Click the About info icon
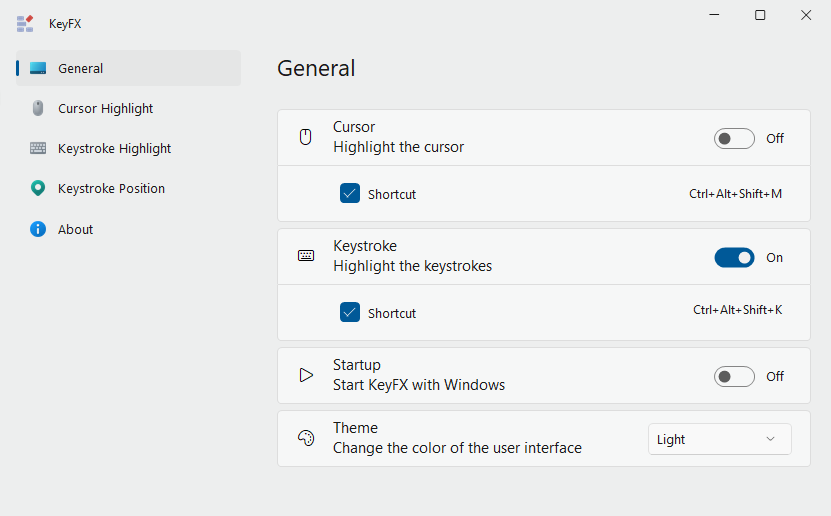This screenshot has height=516, width=831. pyautogui.click(x=38, y=229)
